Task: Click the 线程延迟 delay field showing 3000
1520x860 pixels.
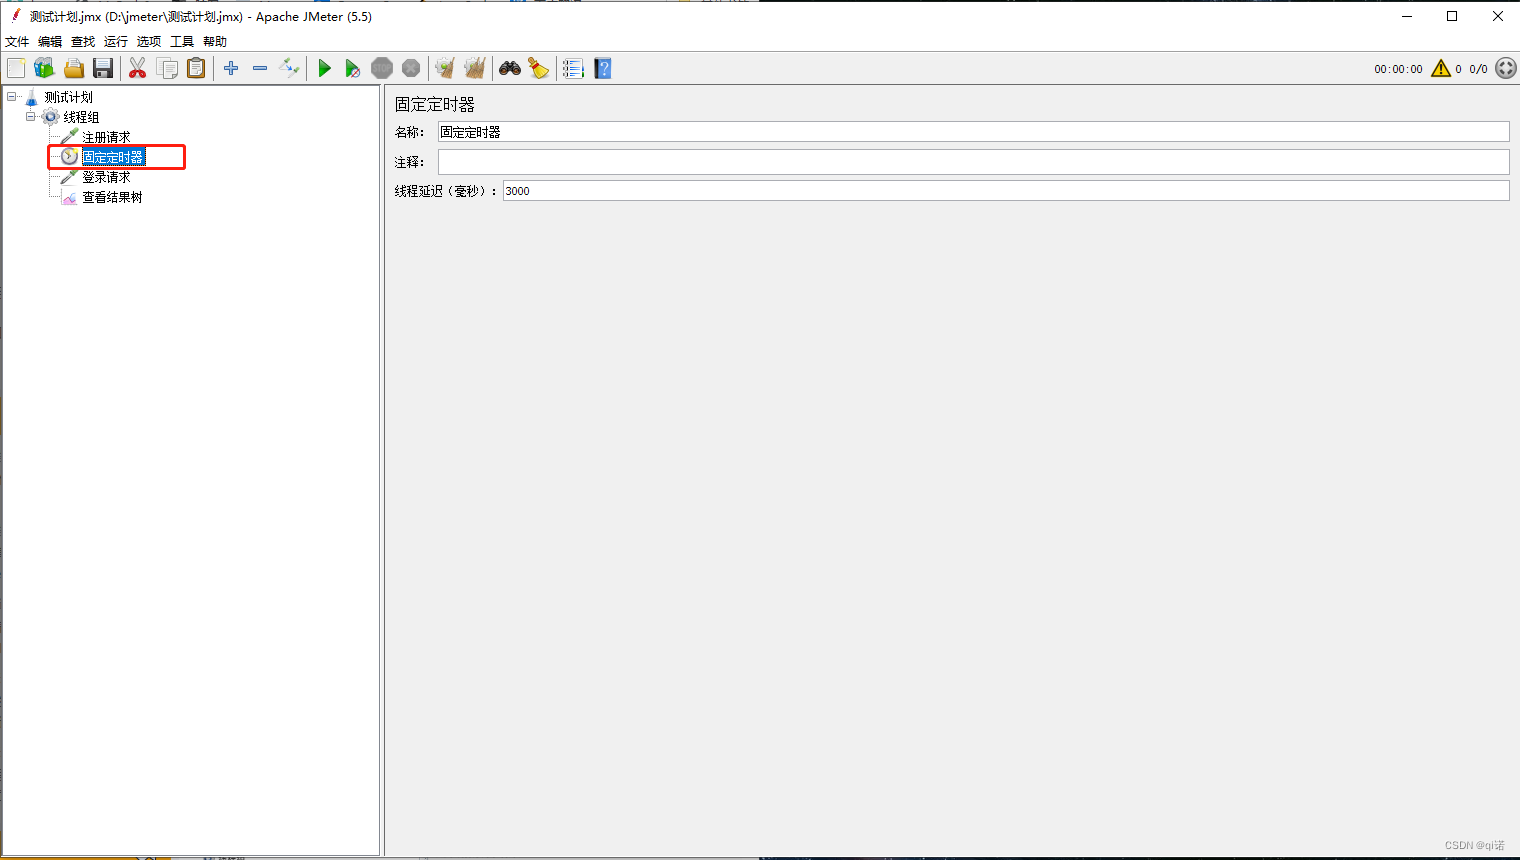Action: click(x=1006, y=191)
